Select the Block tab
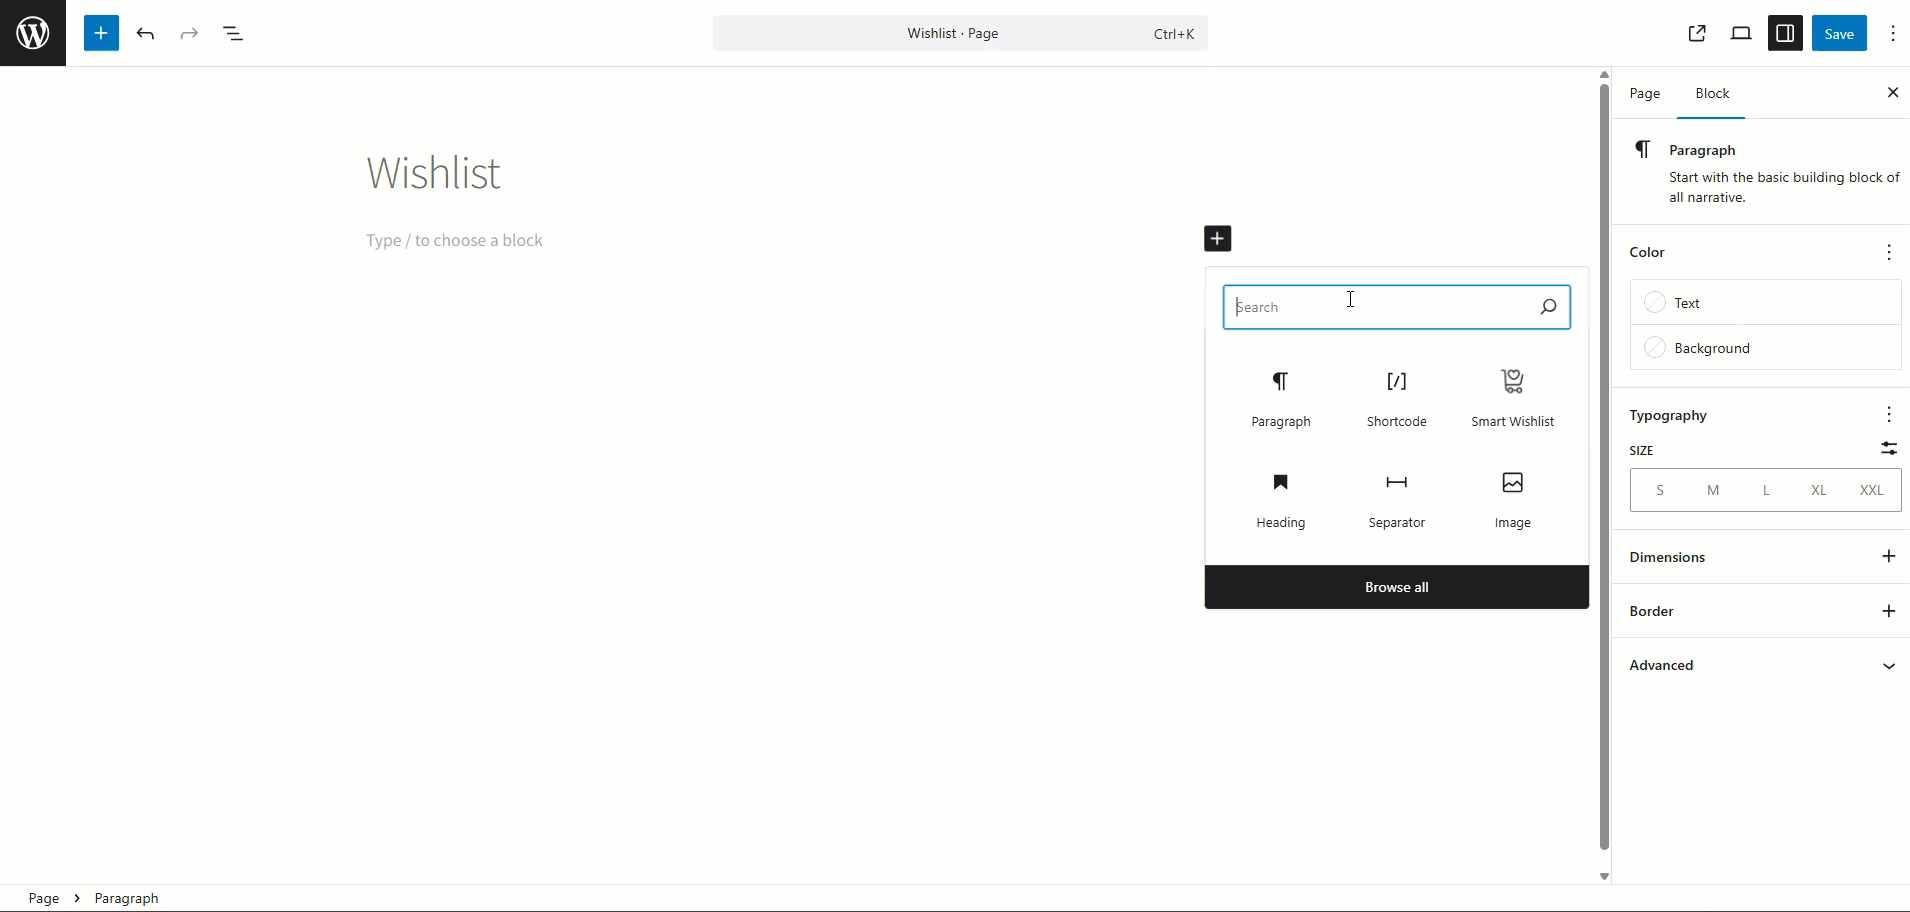 coord(1712,93)
